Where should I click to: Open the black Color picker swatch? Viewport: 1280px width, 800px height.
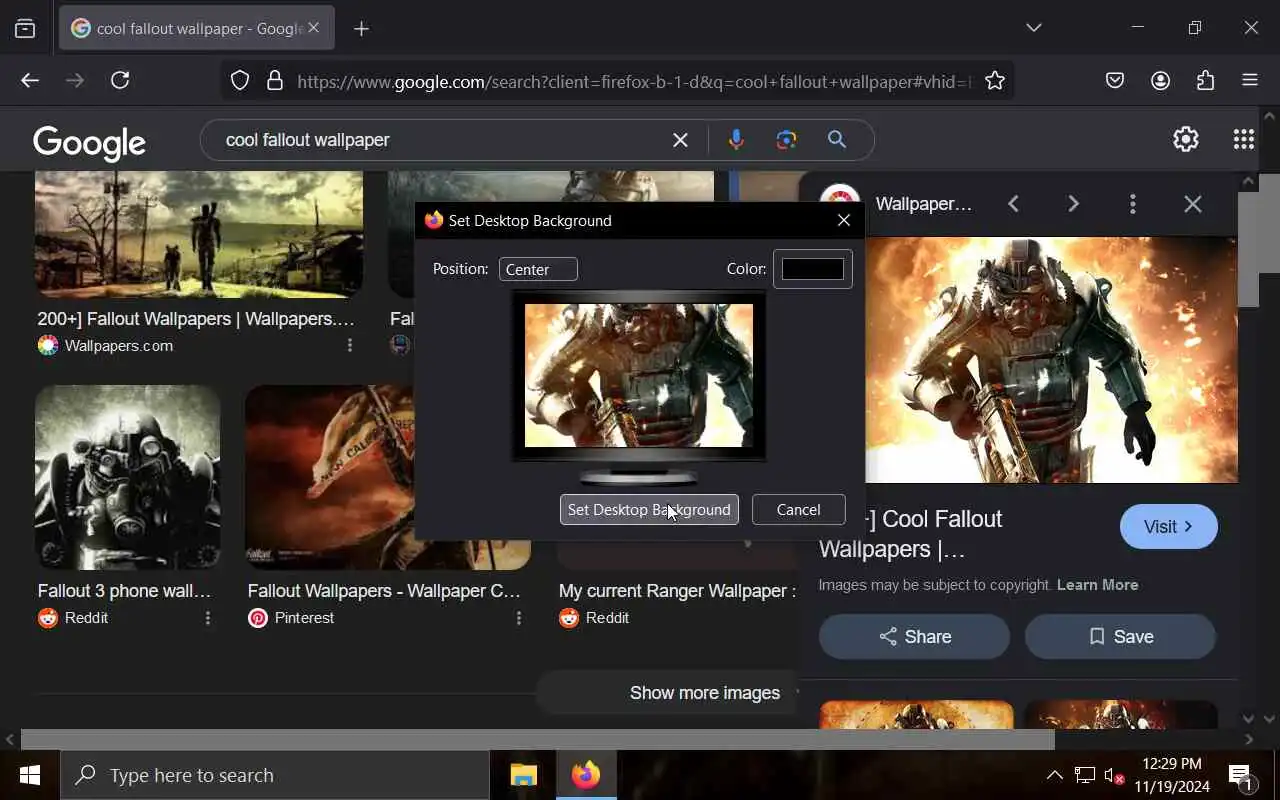(x=812, y=269)
